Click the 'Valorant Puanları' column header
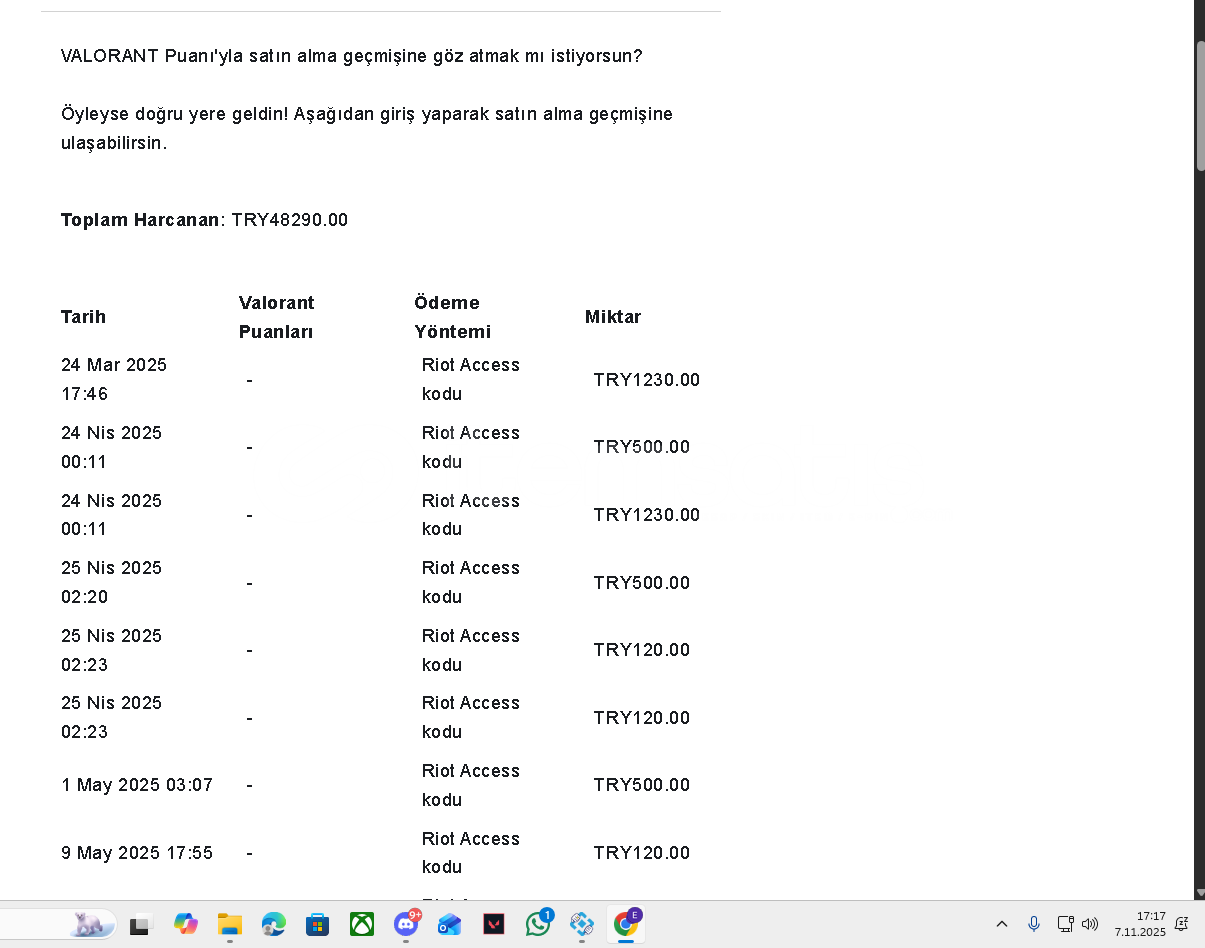The height and width of the screenshot is (948, 1205). pos(277,317)
